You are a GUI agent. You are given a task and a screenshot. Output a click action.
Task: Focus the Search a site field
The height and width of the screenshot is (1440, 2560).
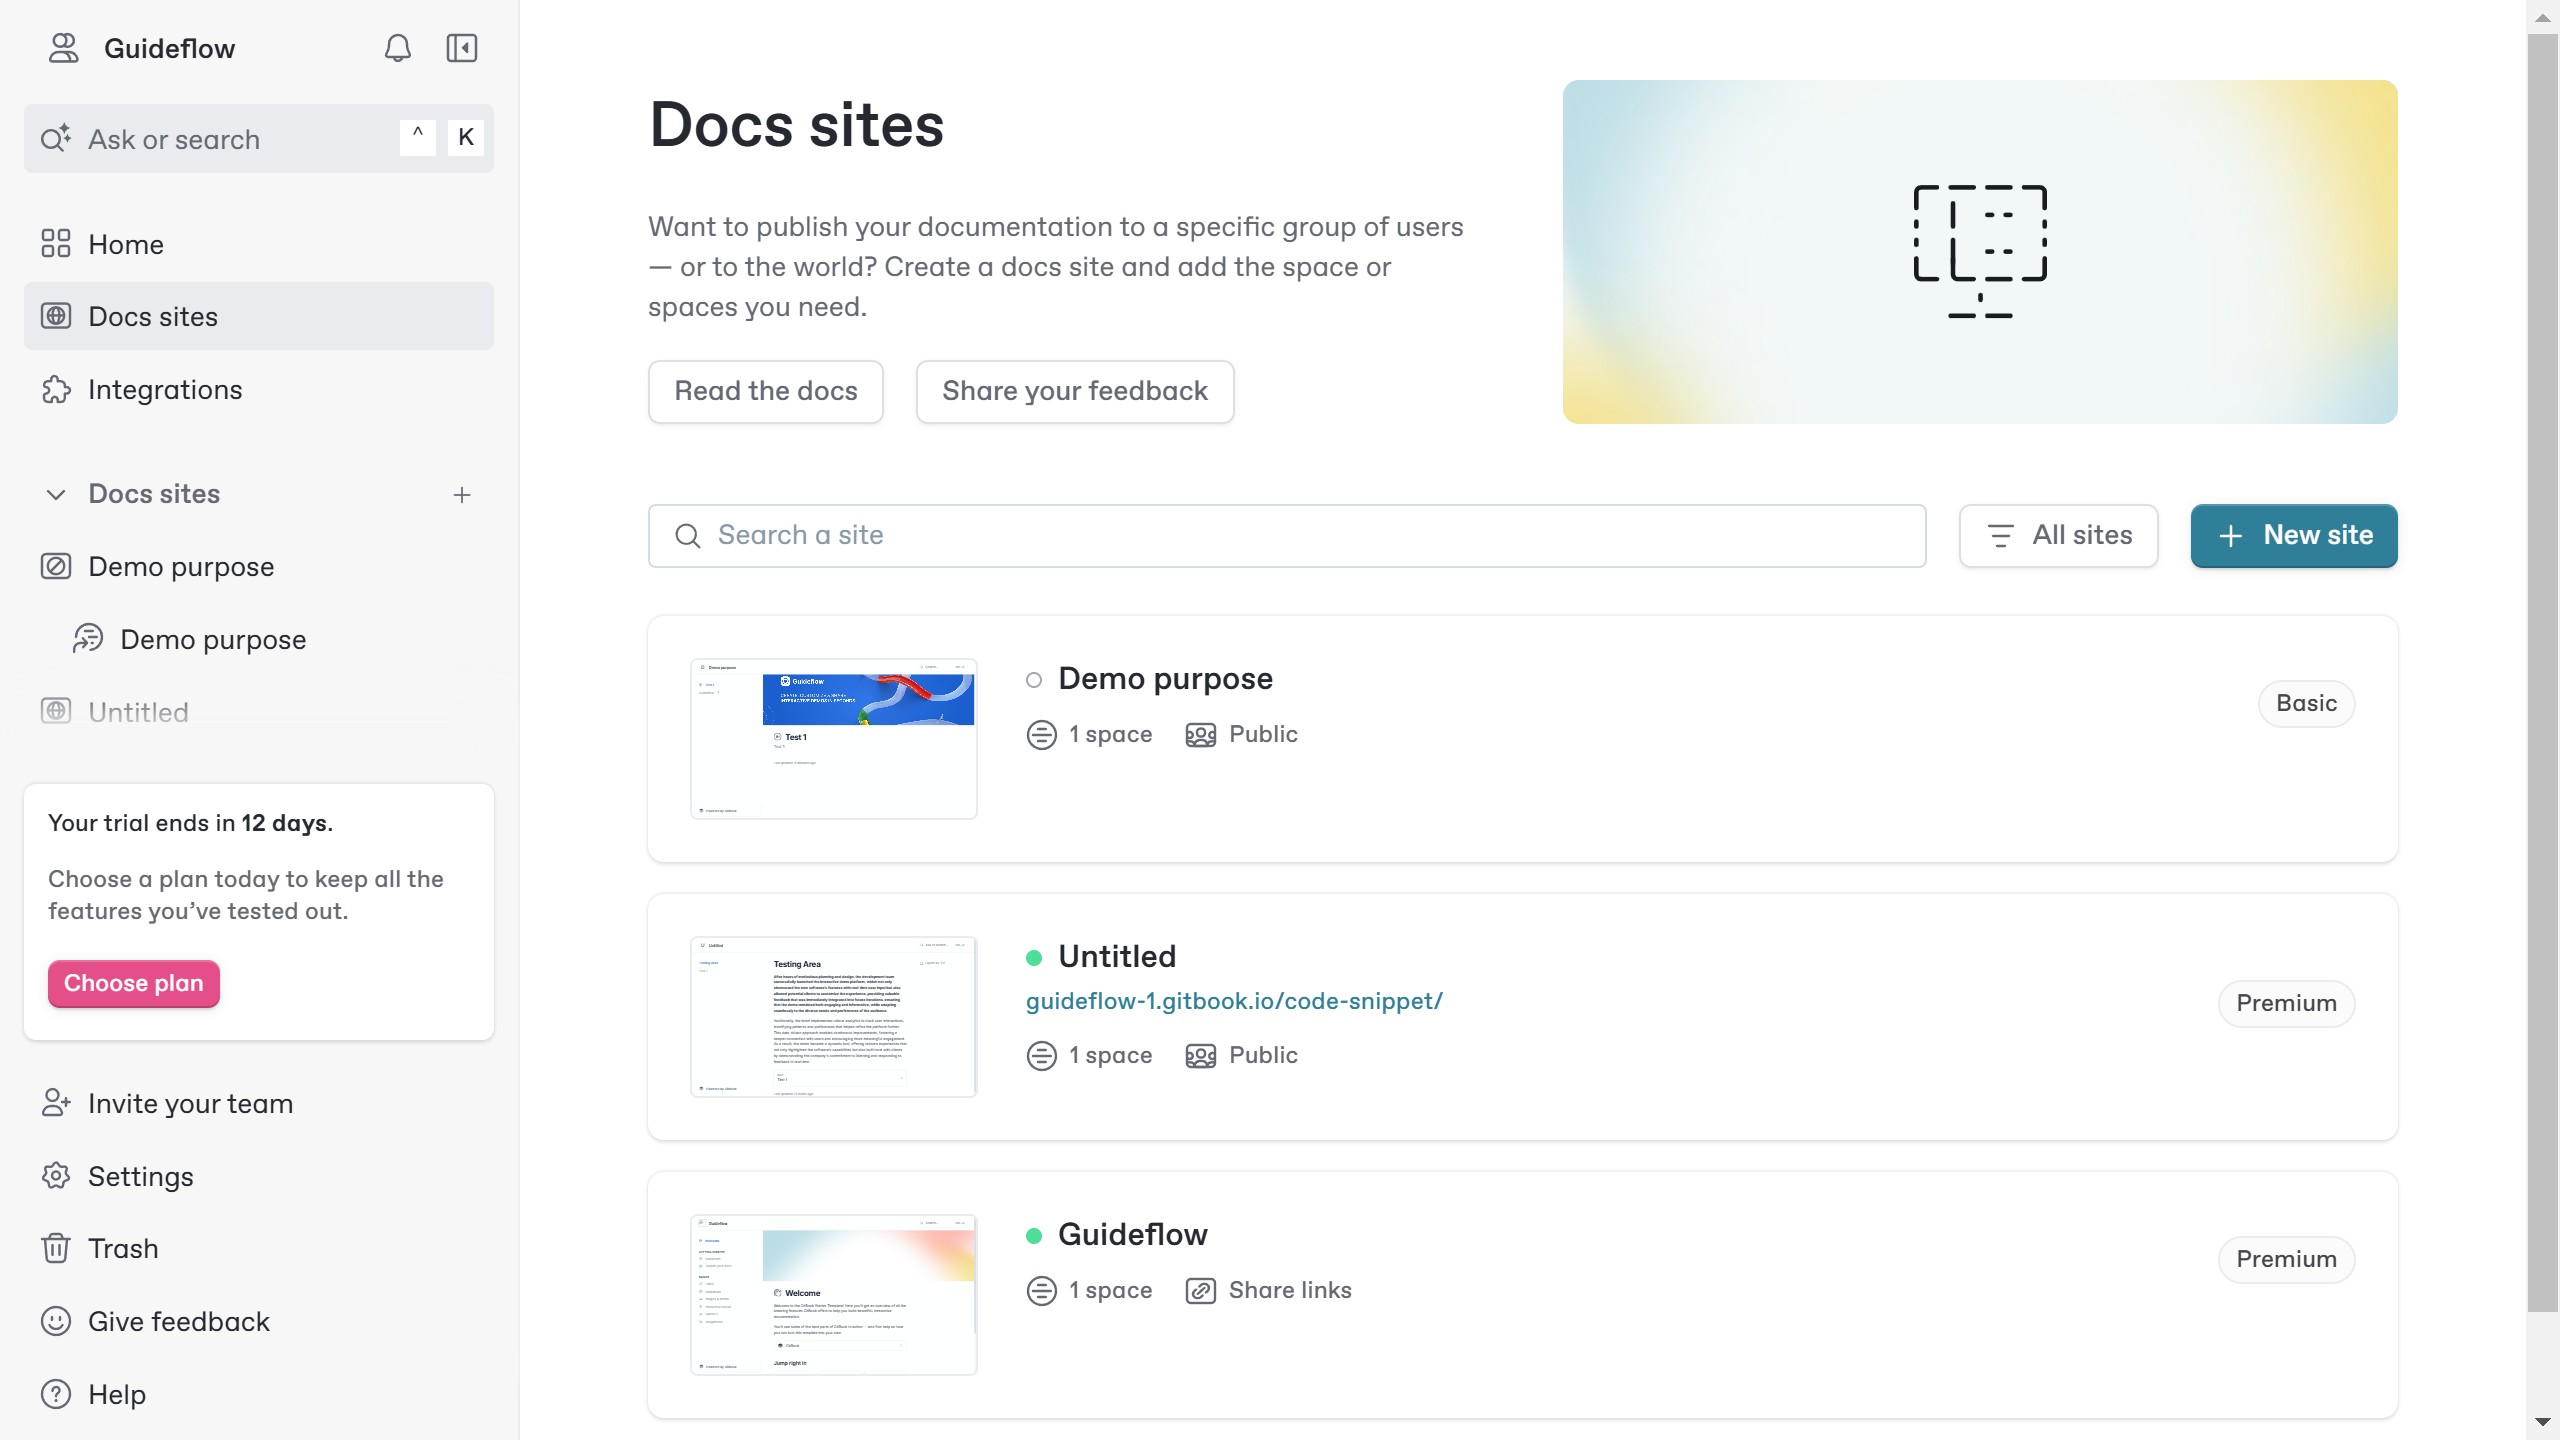1287,536
